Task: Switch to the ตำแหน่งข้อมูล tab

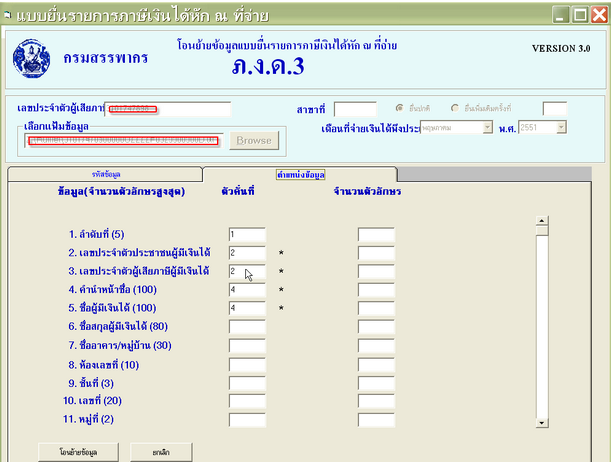Action: click(x=300, y=175)
